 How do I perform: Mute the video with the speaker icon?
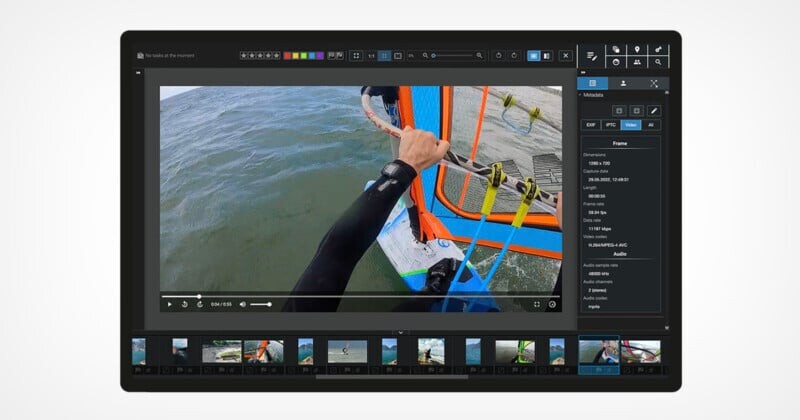[242, 304]
